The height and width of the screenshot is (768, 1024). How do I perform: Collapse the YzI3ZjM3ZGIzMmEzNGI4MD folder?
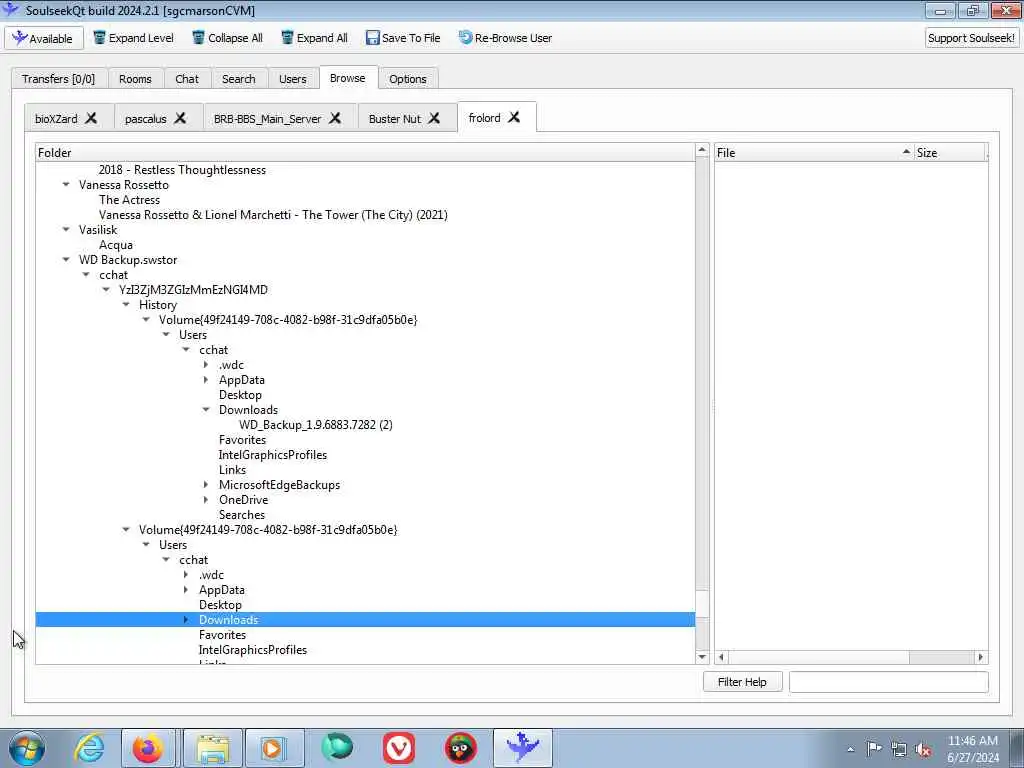click(106, 290)
